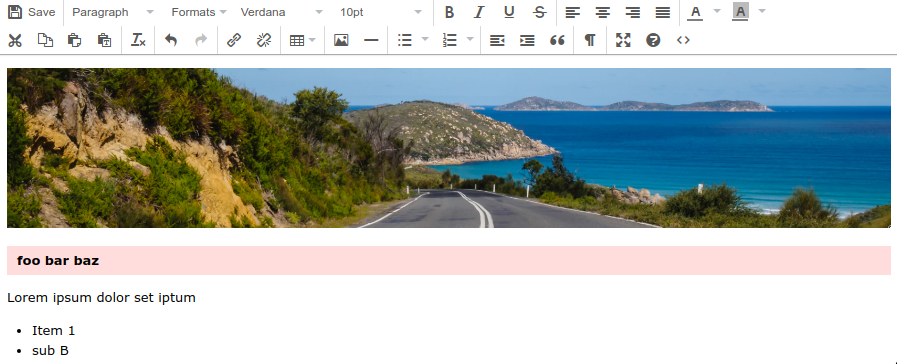Click the Insert image icon
This screenshot has width=897, height=364.
(x=341, y=40)
